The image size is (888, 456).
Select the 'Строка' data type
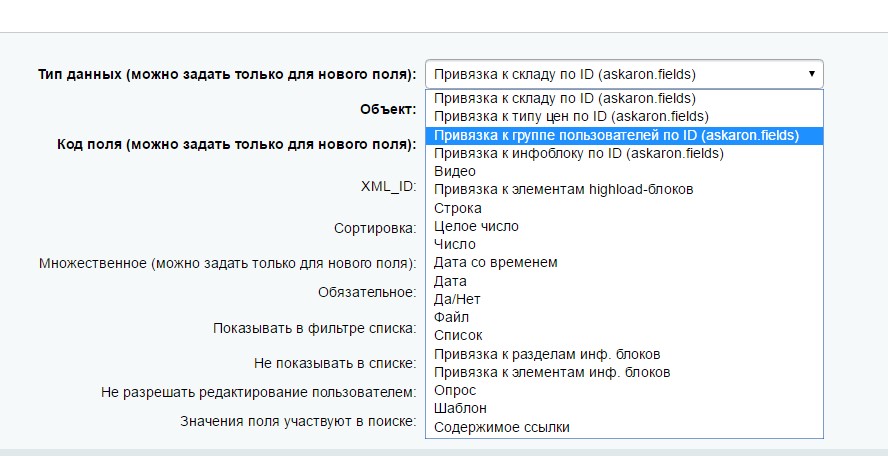pyautogui.click(x=458, y=208)
